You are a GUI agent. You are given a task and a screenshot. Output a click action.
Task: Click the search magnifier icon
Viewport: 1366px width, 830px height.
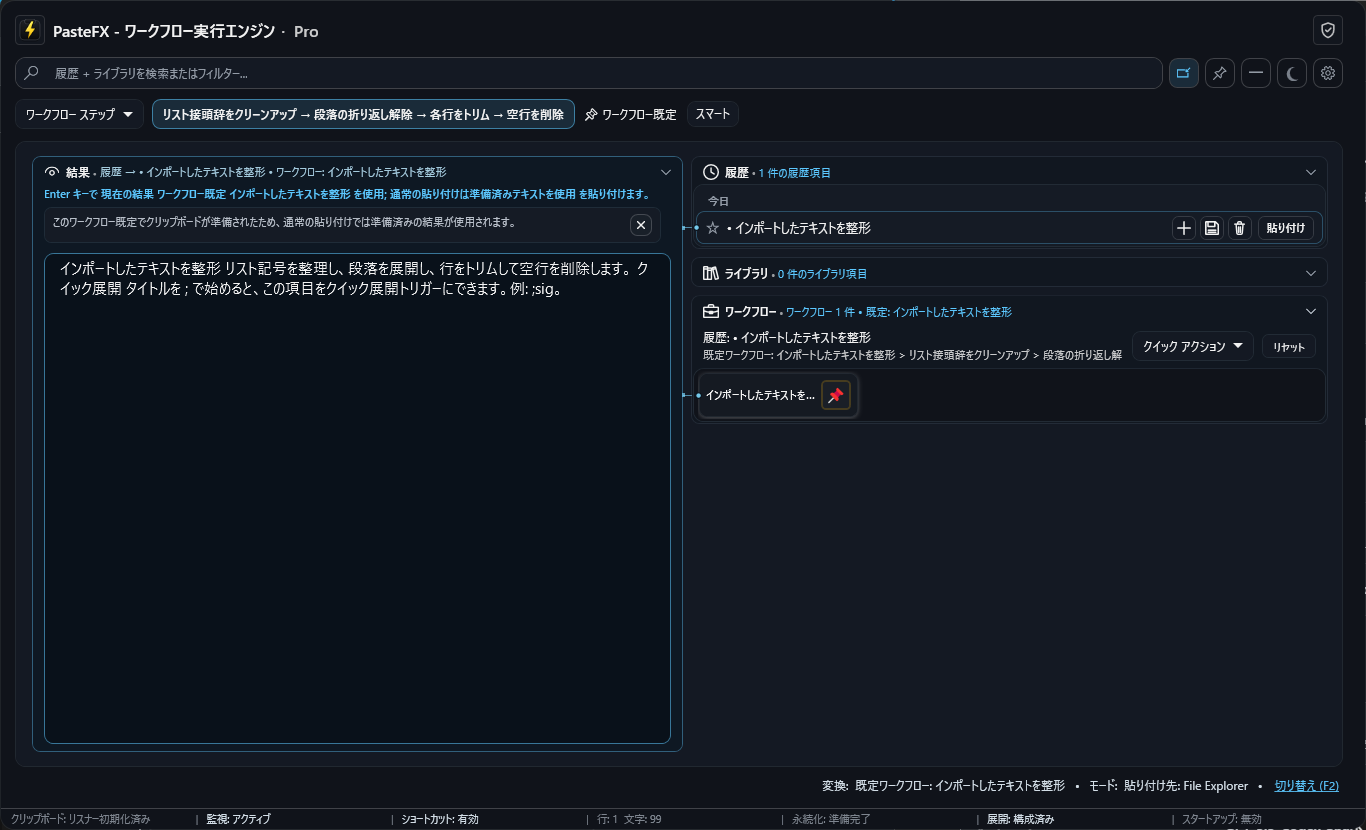(x=32, y=73)
